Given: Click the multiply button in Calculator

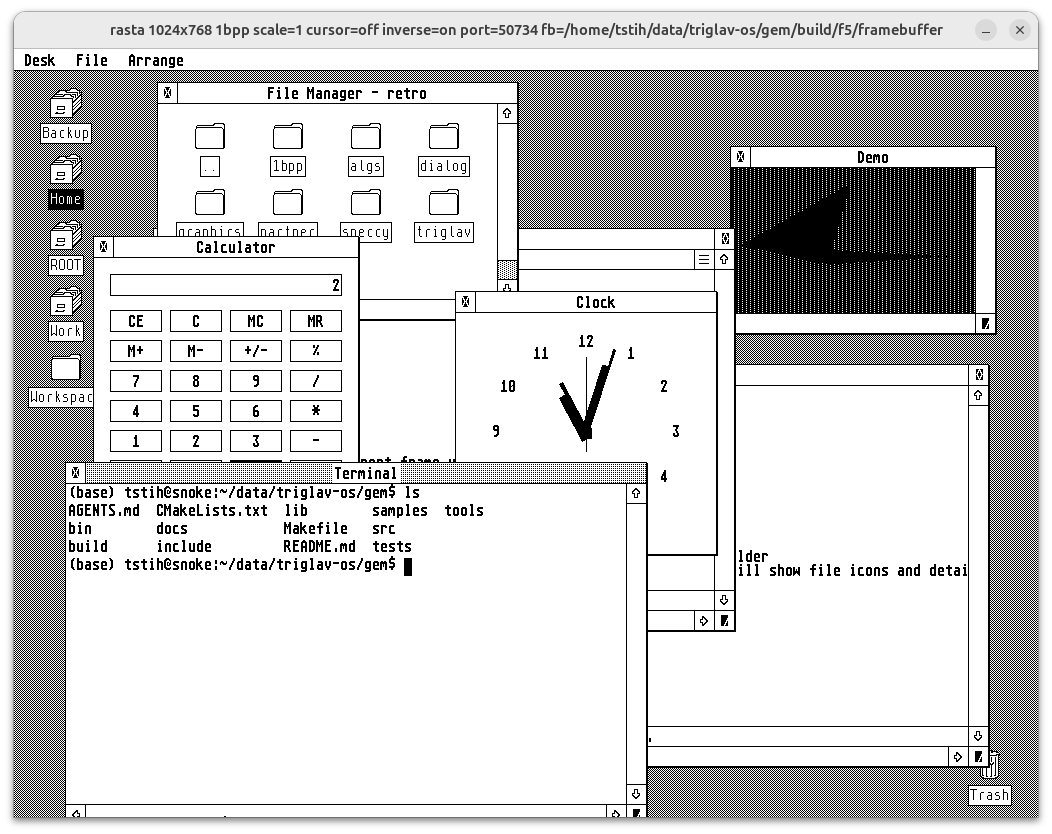Looking at the screenshot, I should pos(315,411).
